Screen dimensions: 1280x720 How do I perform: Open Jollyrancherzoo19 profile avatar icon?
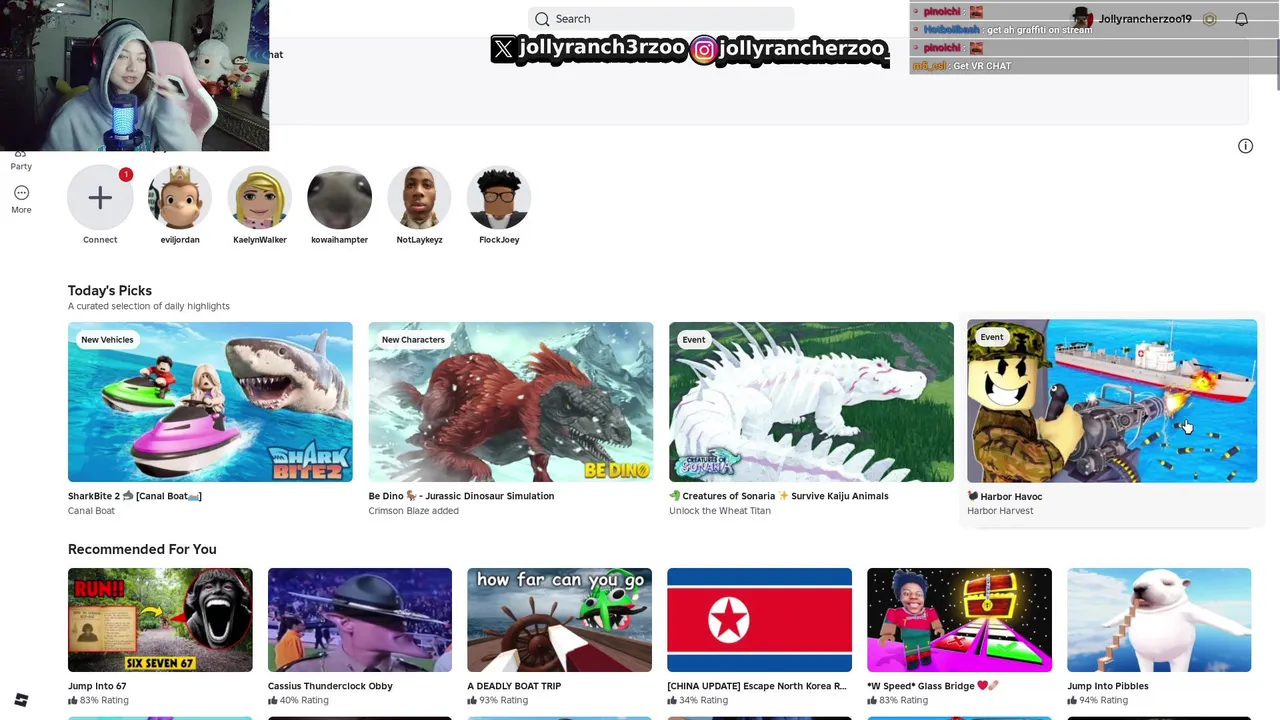[x=1082, y=18]
